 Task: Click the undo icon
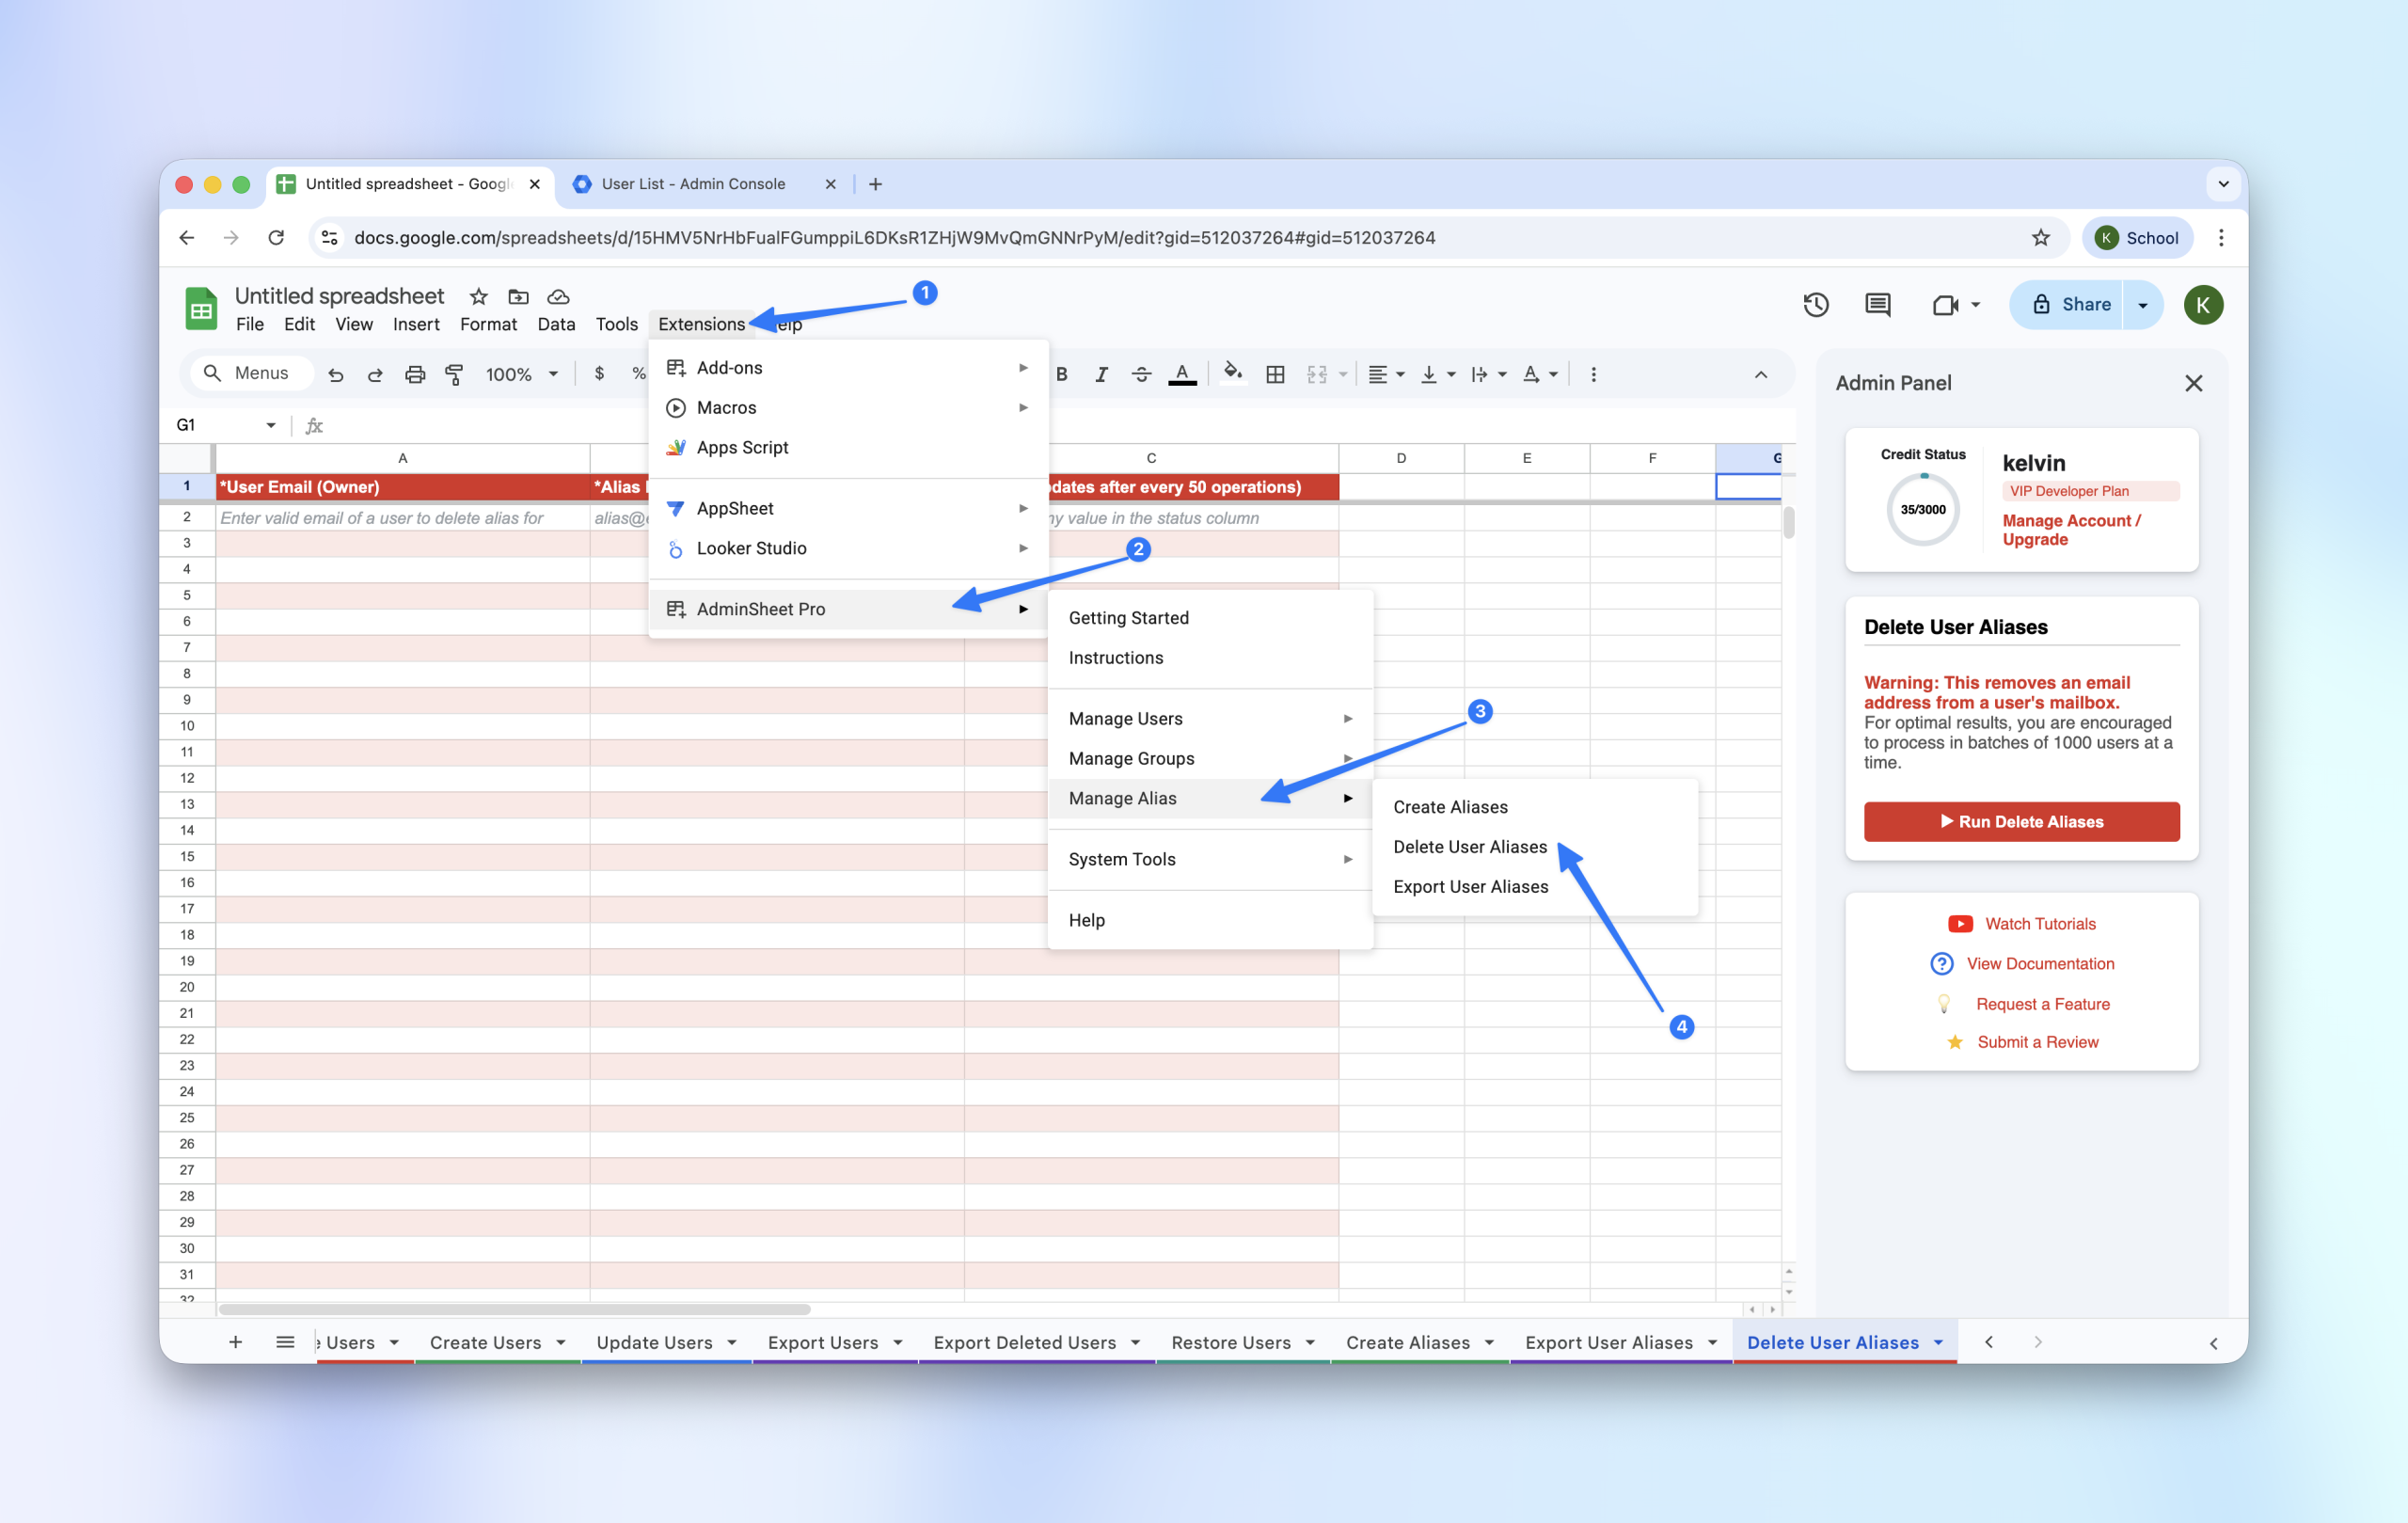point(336,374)
